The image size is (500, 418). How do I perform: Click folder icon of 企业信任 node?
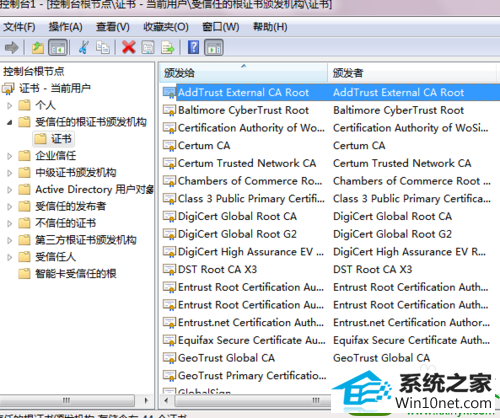[24, 156]
